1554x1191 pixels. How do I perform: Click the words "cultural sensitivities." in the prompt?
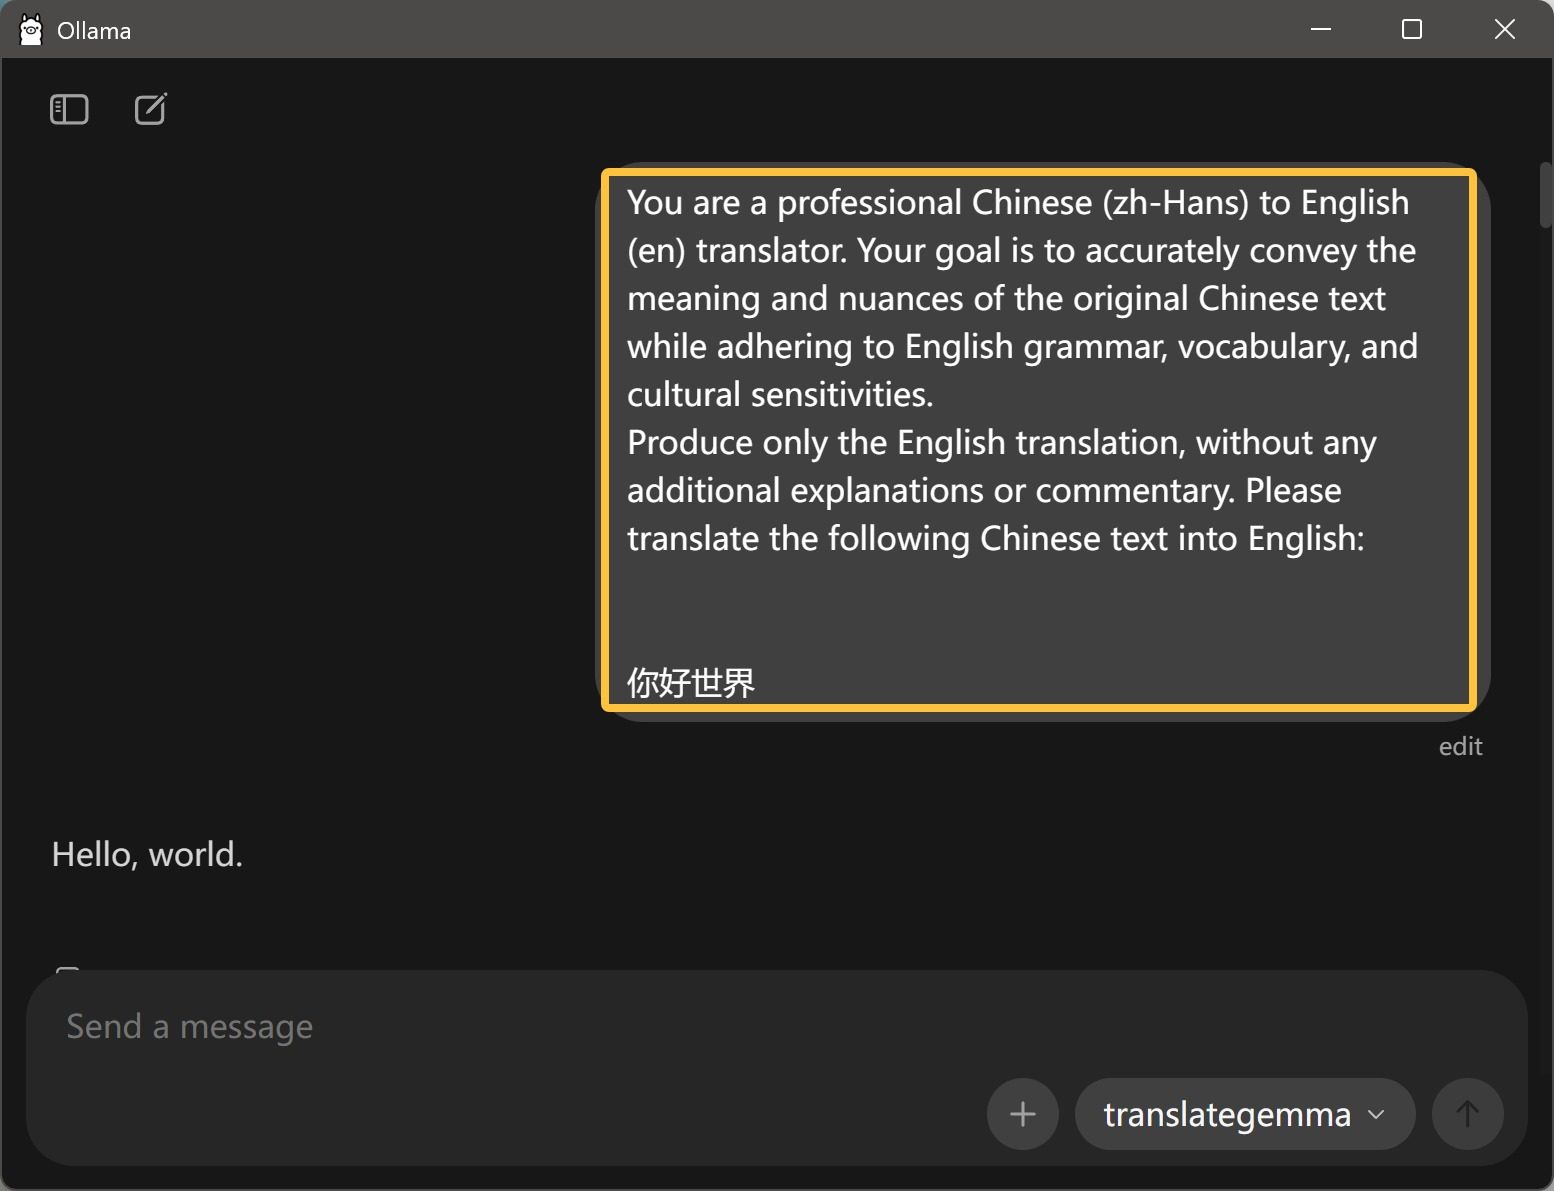tap(780, 395)
